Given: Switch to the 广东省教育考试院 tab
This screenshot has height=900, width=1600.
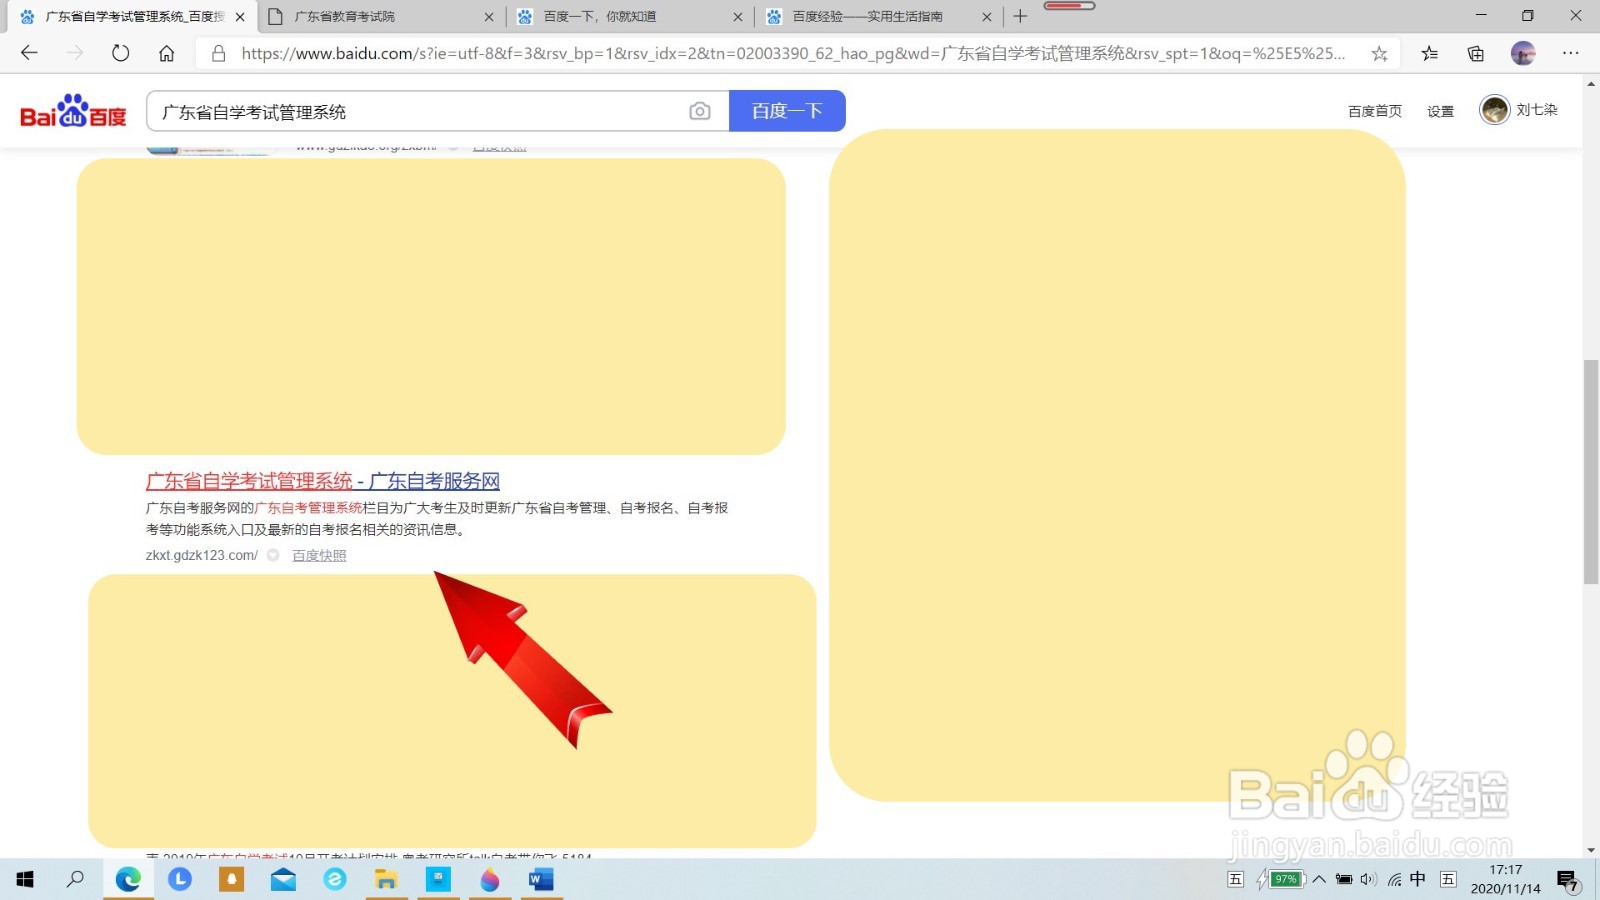Looking at the screenshot, I should pos(380,17).
